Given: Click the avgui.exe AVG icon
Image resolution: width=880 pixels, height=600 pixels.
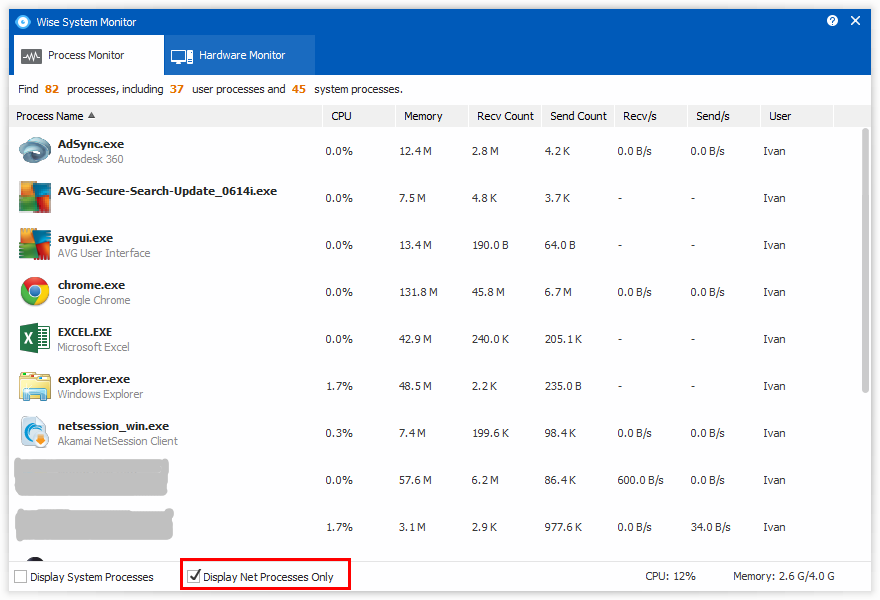Looking at the screenshot, I should pos(35,244).
